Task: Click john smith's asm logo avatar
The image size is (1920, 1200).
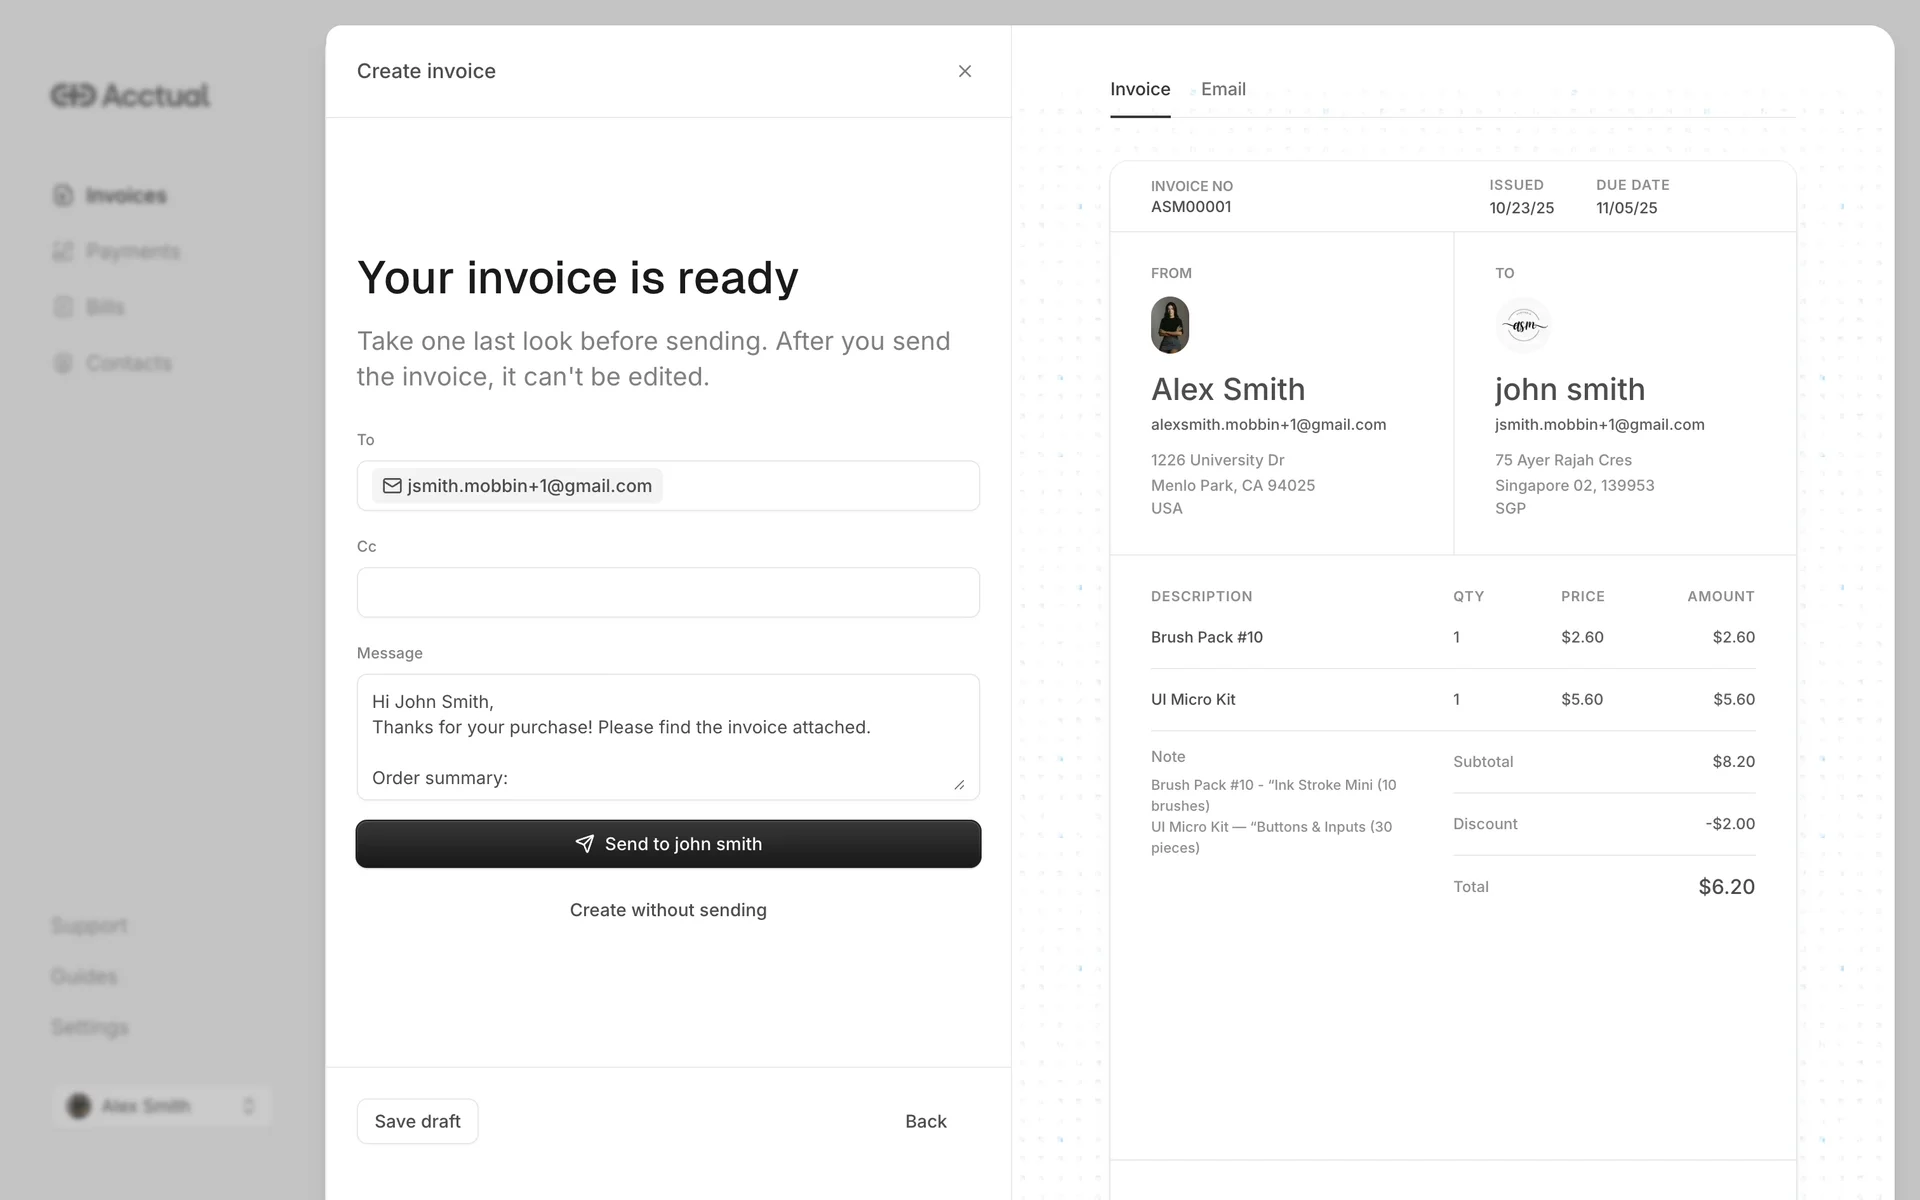Action: click(x=1523, y=325)
